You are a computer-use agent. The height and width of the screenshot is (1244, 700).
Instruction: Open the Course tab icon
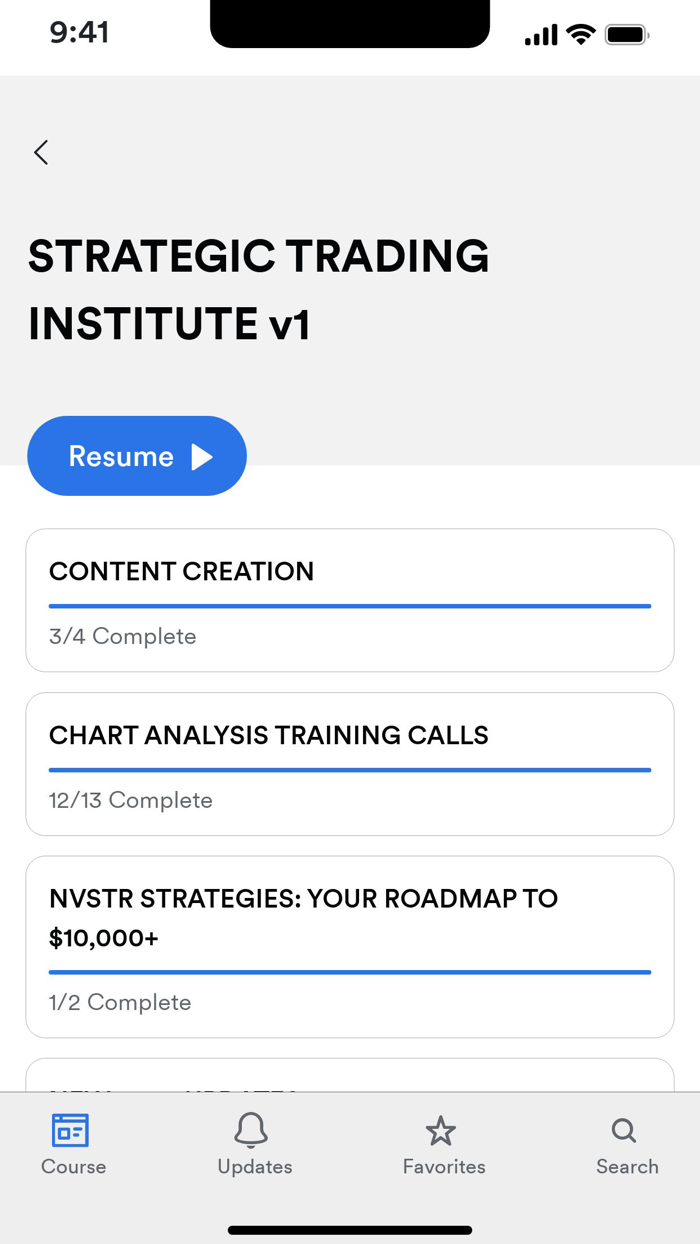pos(70,1130)
